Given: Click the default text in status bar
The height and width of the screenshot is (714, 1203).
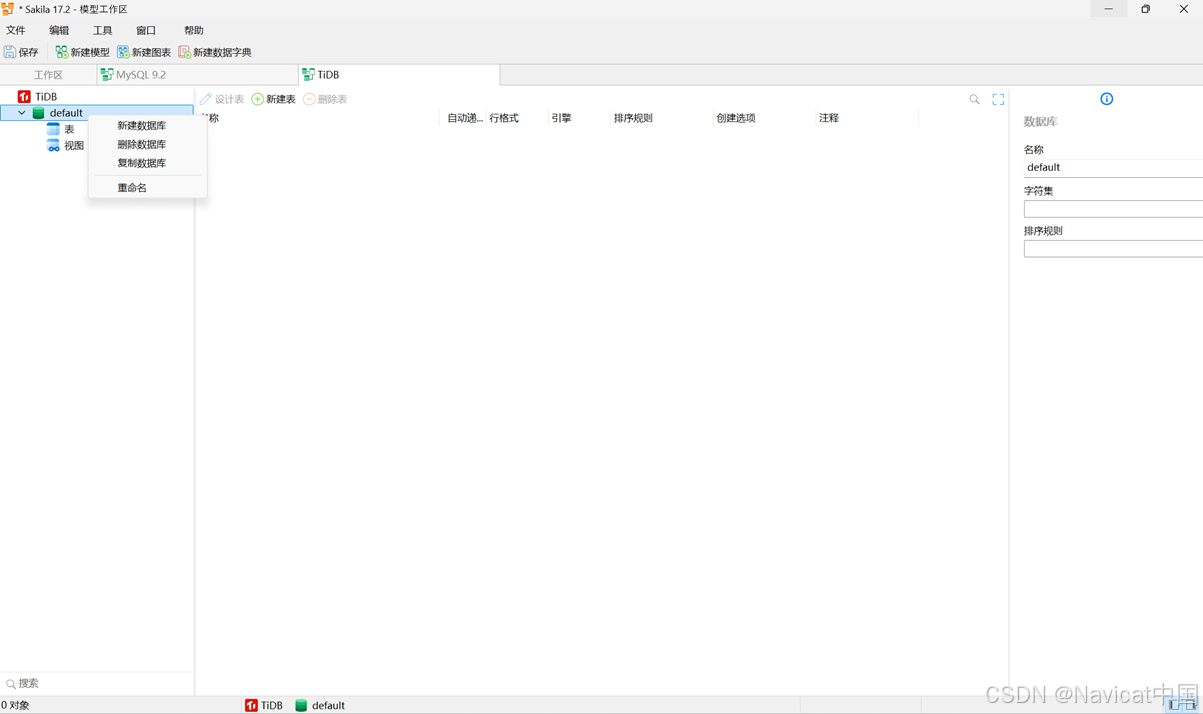Looking at the screenshot, I should [328, 705].
